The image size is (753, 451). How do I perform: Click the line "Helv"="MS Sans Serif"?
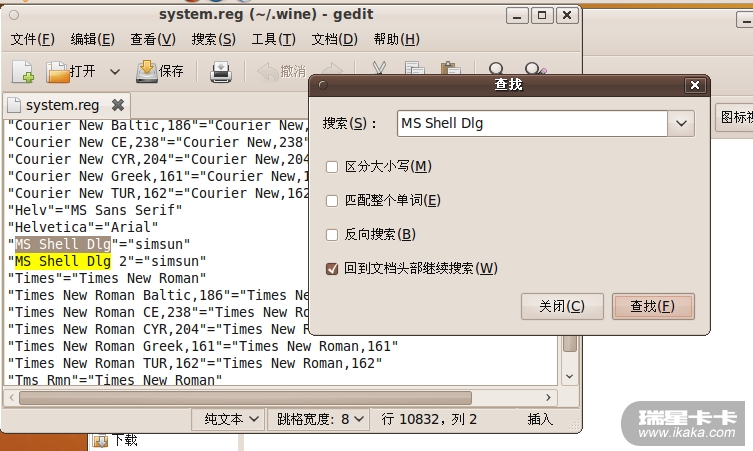pyautogui.click(x=95, y=210)
